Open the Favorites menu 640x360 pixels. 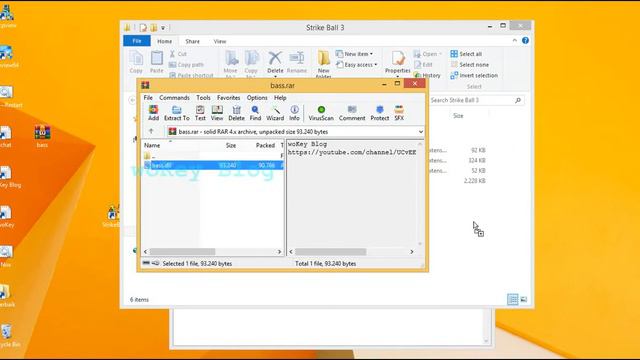click(229, 98)
